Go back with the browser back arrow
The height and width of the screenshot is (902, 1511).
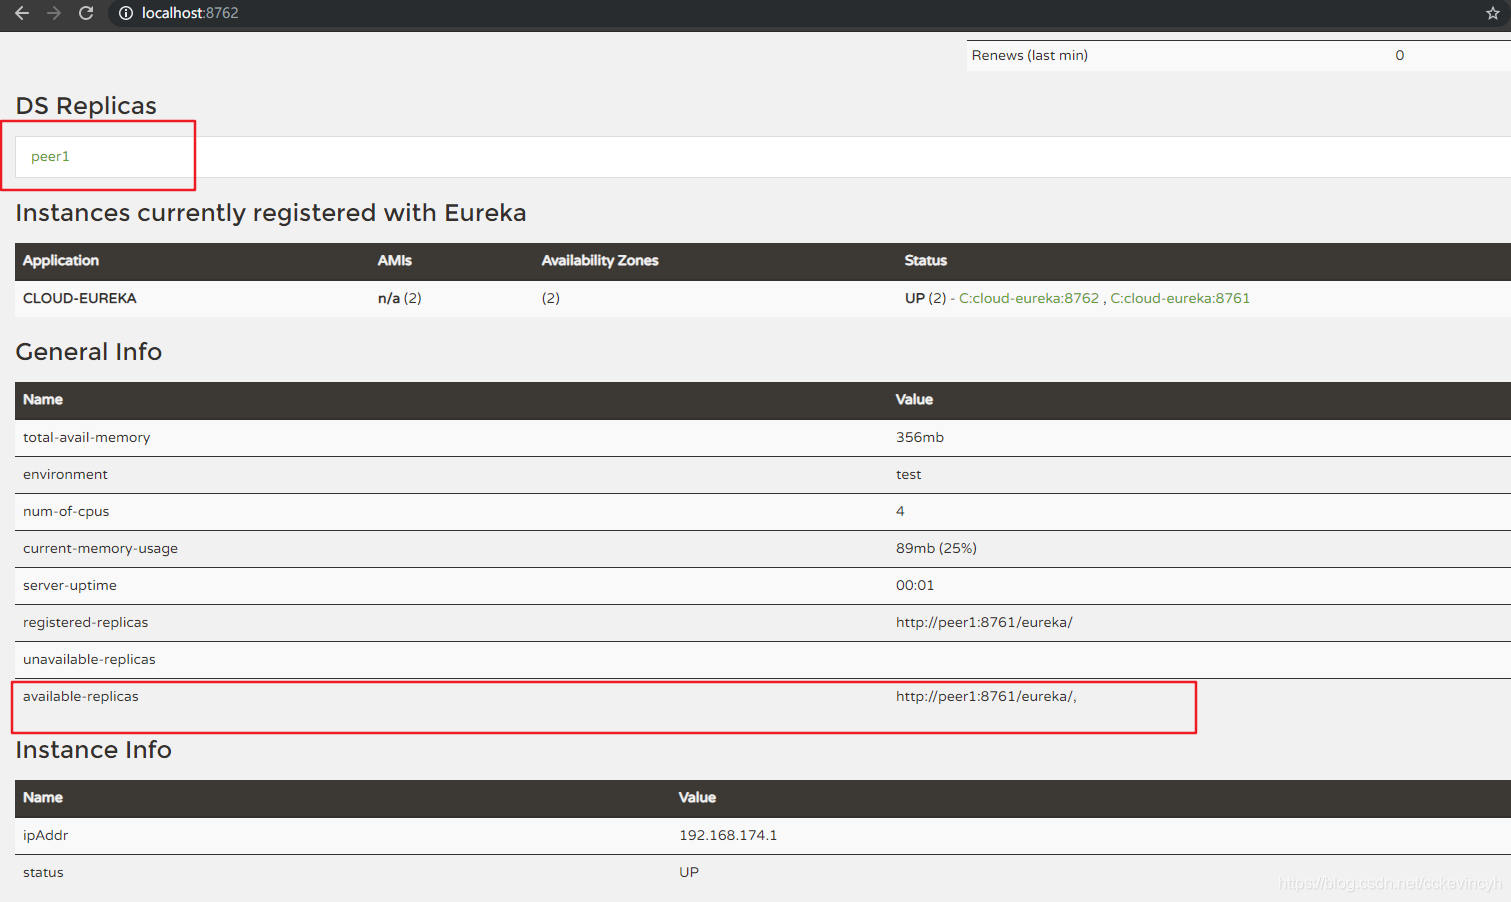pyautogui.click(x=22, y=13)
